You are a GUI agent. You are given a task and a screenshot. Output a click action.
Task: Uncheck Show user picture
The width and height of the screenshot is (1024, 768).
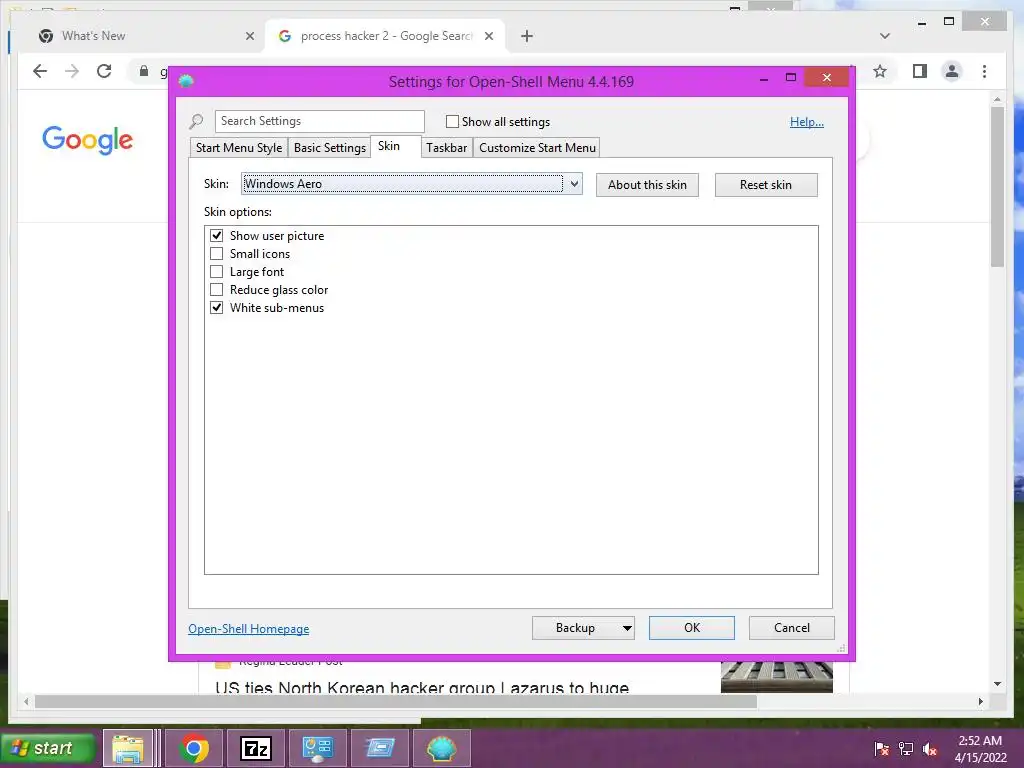pos(217,236)
